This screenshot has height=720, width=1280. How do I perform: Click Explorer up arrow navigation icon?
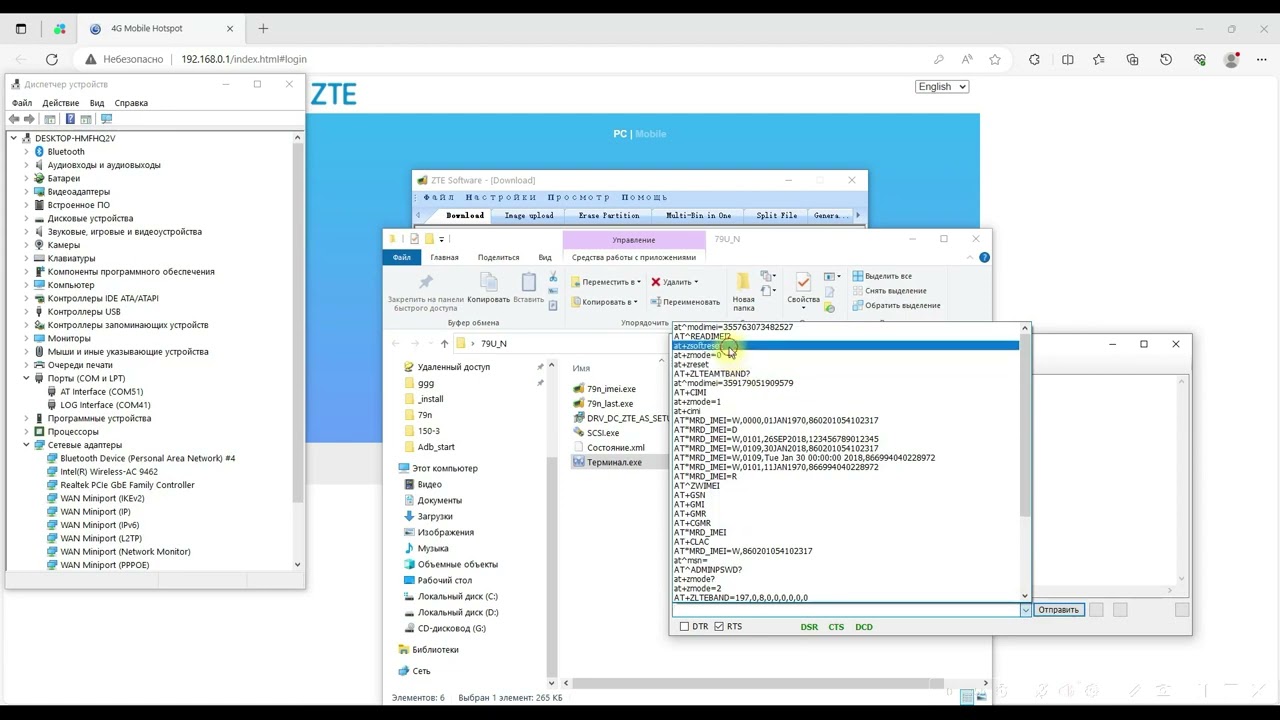click(x=444, y=343)
